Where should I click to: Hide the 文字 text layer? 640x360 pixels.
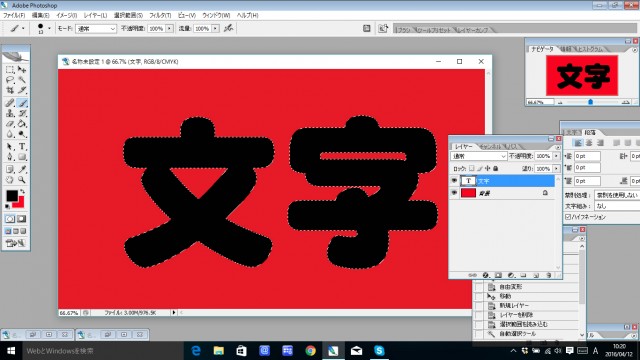tap(454, 180)
